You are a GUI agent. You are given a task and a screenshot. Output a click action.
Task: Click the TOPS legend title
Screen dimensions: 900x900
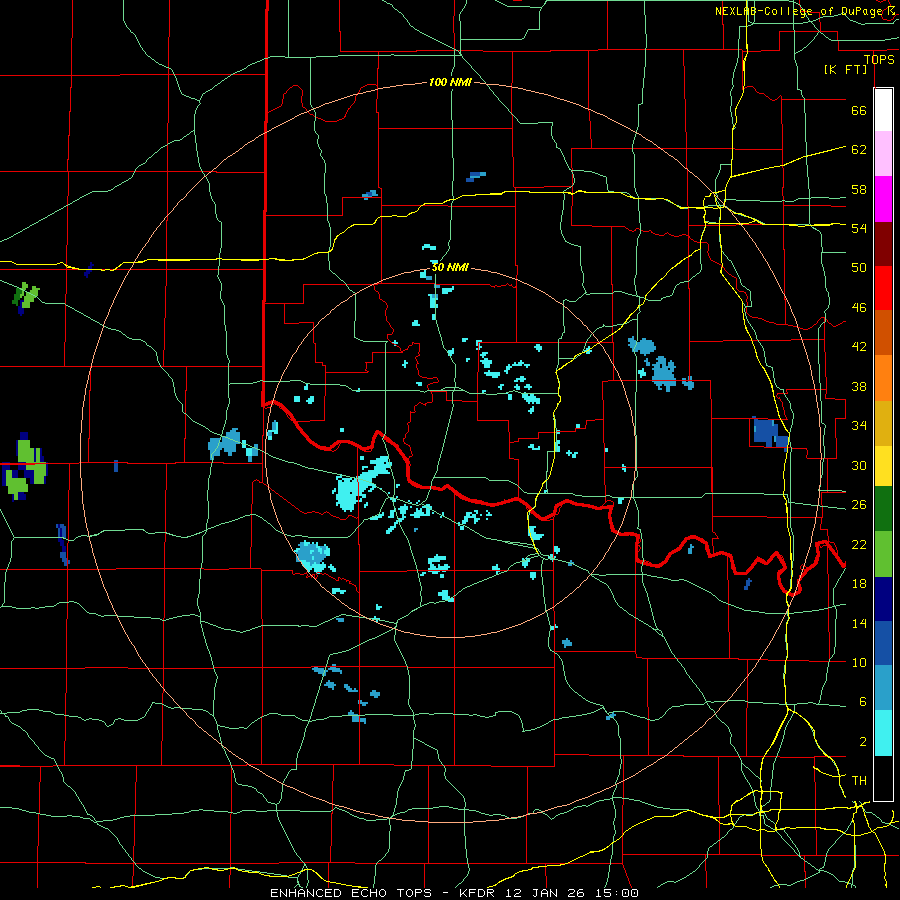point(879,59)
